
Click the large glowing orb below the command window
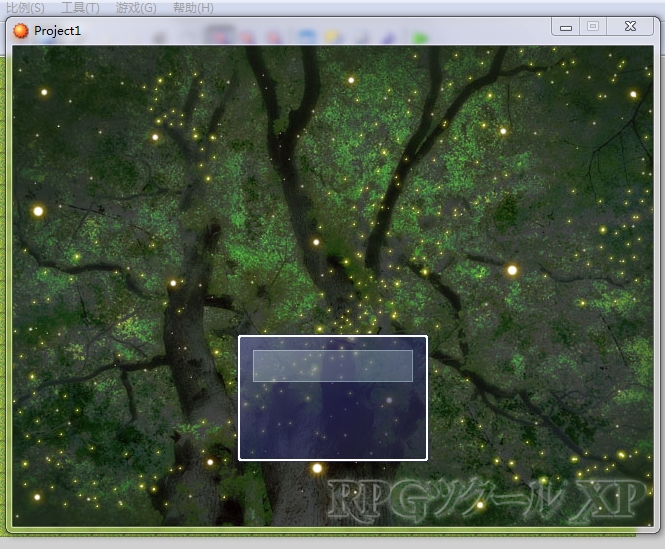click(317, 468)
